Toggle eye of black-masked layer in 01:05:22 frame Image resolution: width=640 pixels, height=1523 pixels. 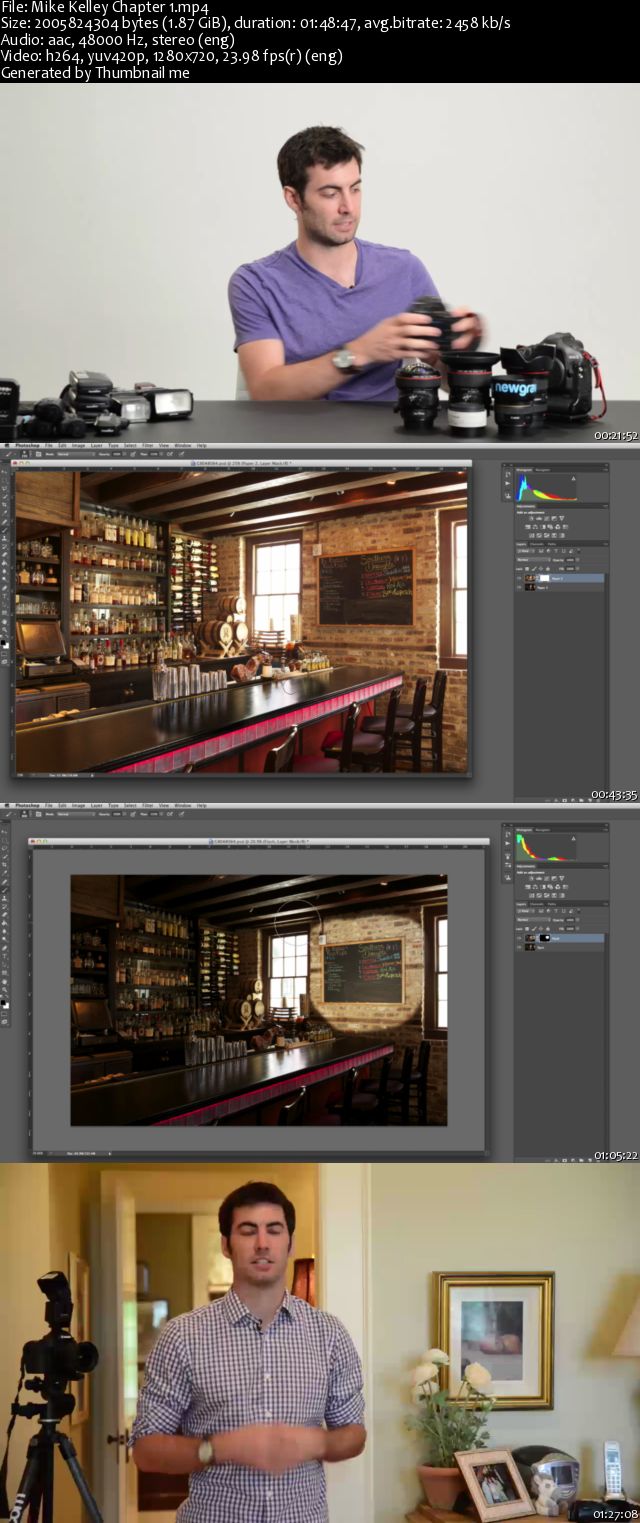point(518,938)
